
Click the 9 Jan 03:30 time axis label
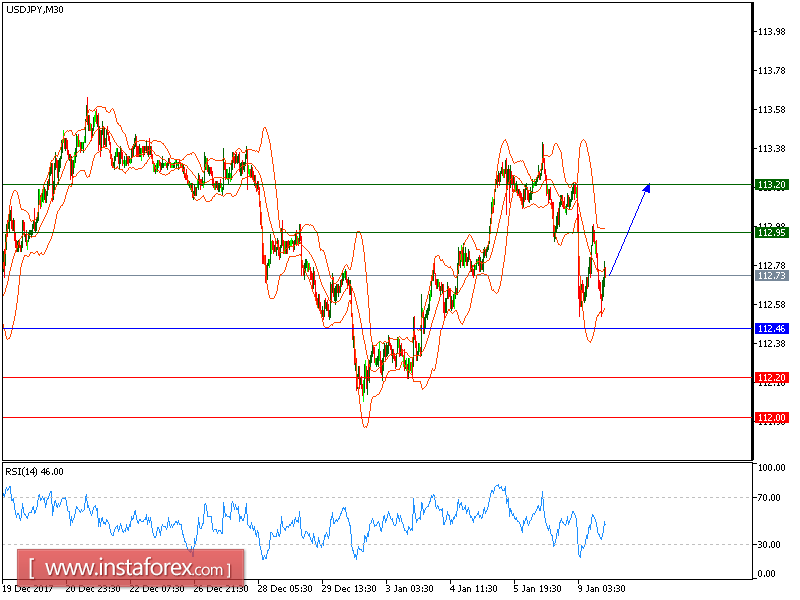tap(600, 589)
